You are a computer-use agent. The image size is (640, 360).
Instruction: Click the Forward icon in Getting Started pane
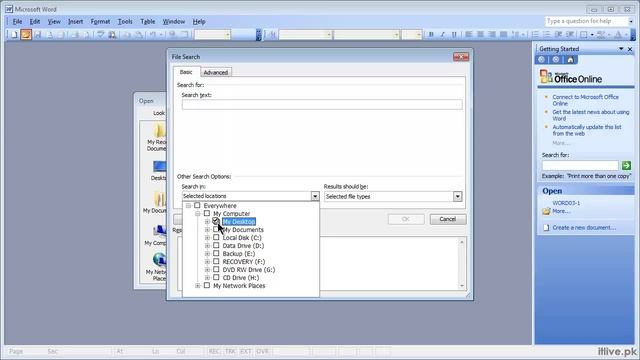pyautogui.click(x=556, y=60)
